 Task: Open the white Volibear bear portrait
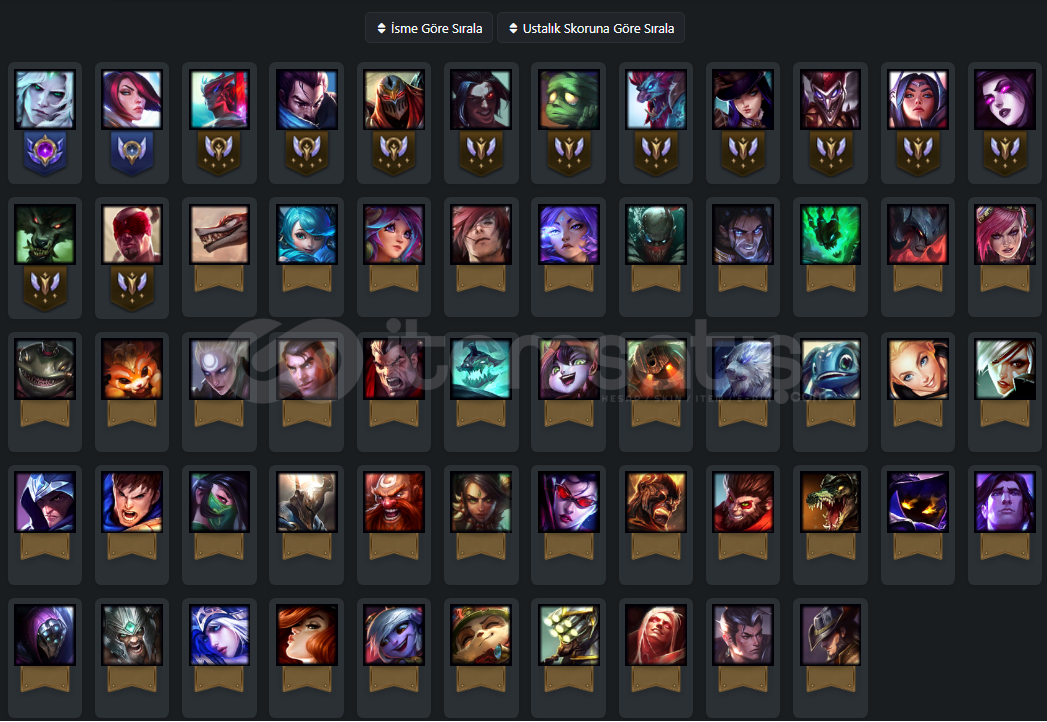pyautogui.click(x=743, y=369)
